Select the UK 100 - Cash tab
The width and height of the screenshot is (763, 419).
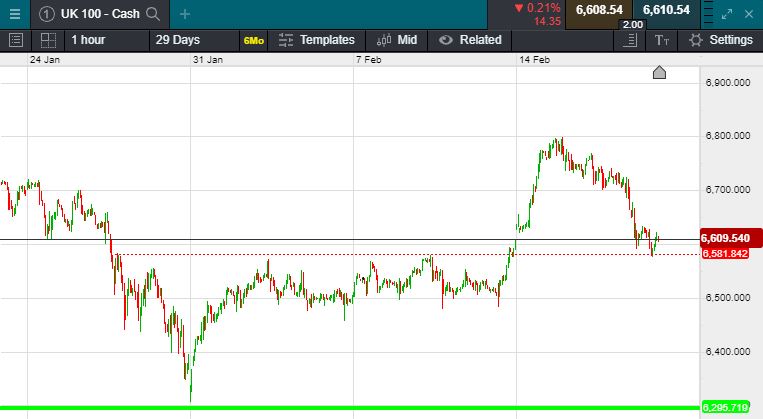tap(97, 13)
